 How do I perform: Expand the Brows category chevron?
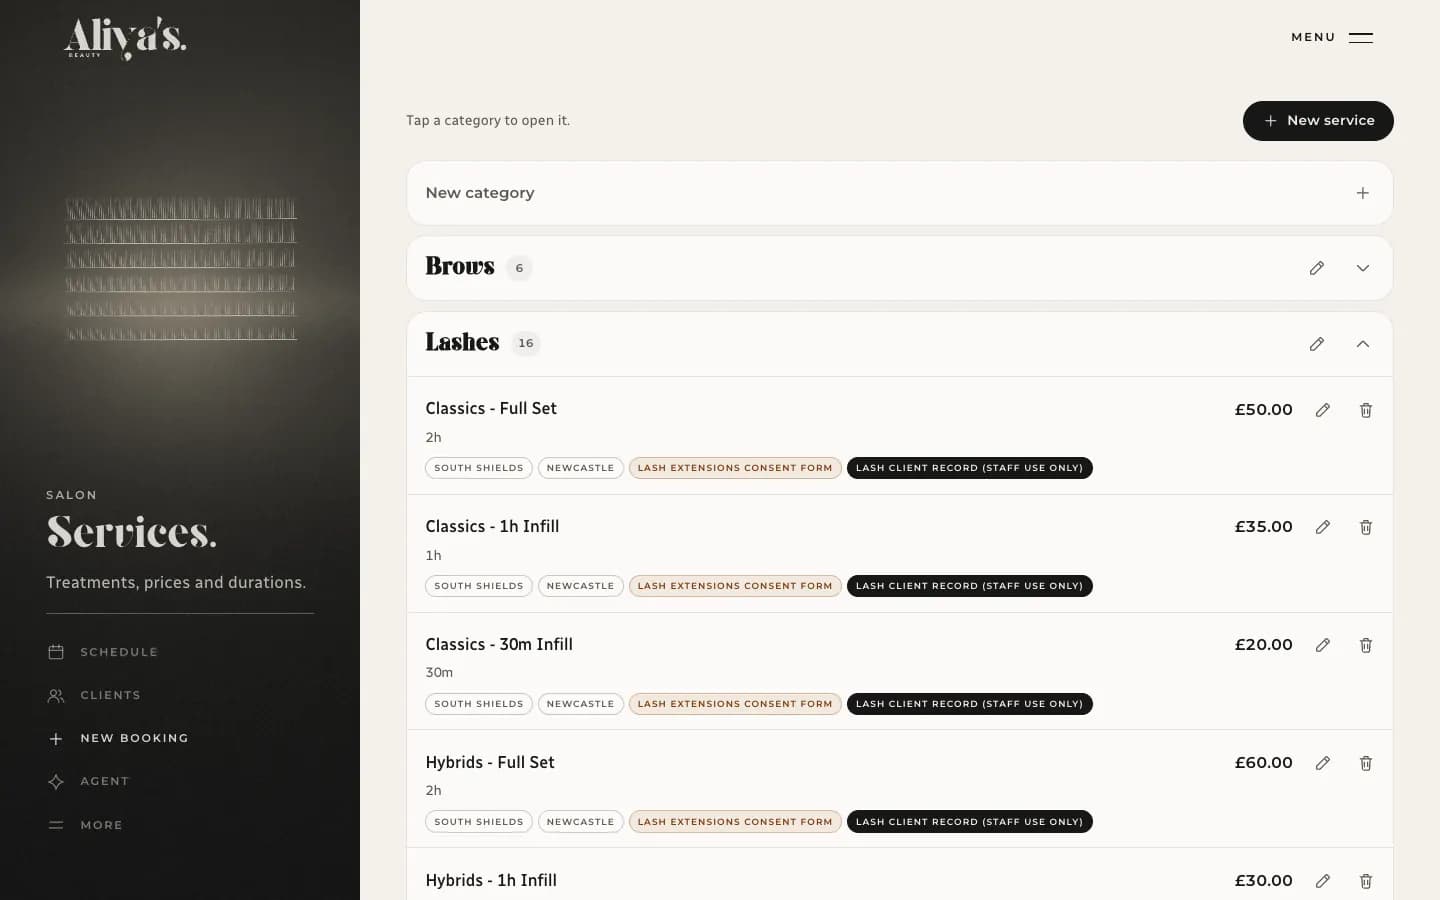coord(1363,268)
